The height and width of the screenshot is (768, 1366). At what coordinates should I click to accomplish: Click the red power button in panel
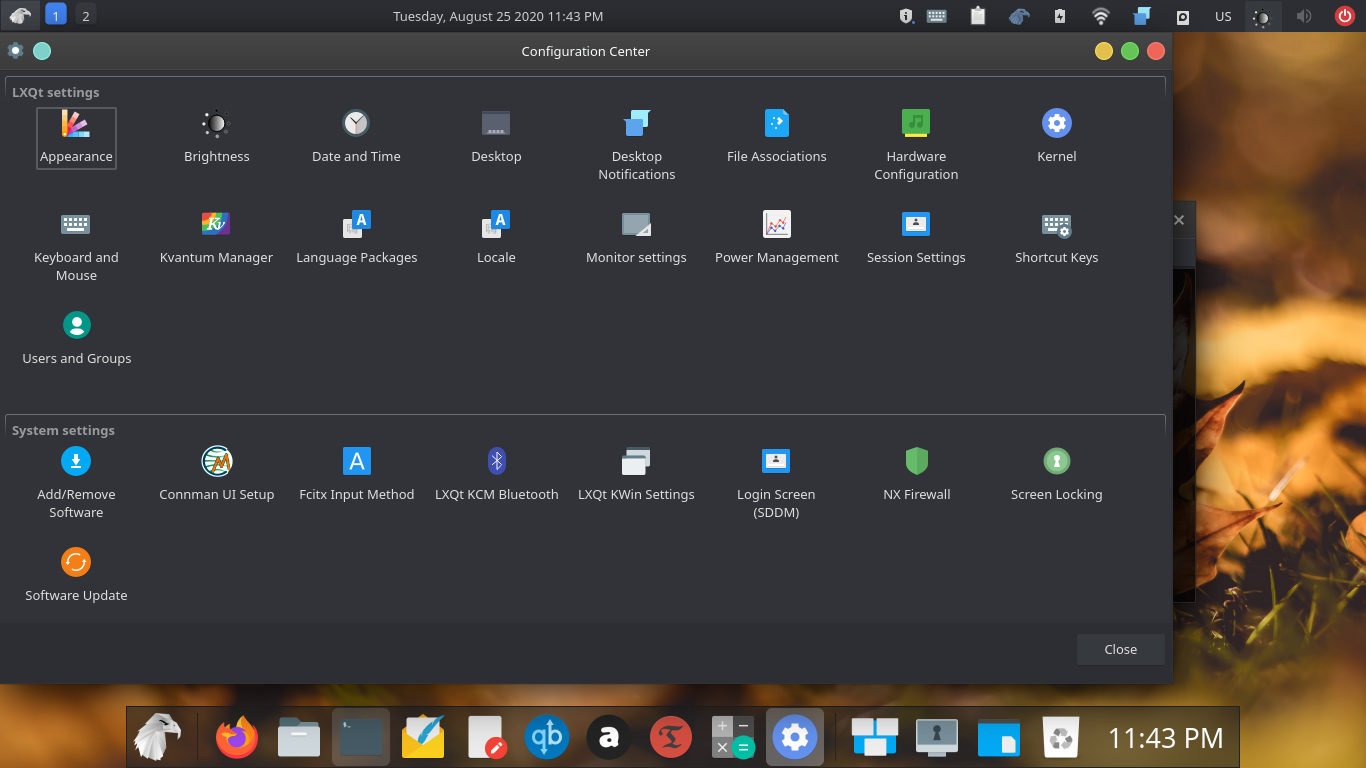click(1345, 16)
